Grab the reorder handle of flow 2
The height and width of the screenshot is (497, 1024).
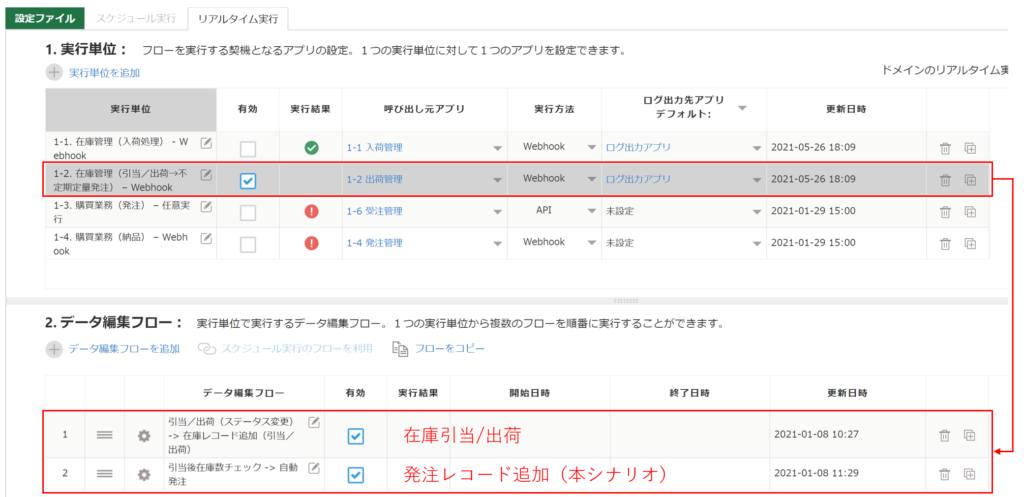[104, 475]
